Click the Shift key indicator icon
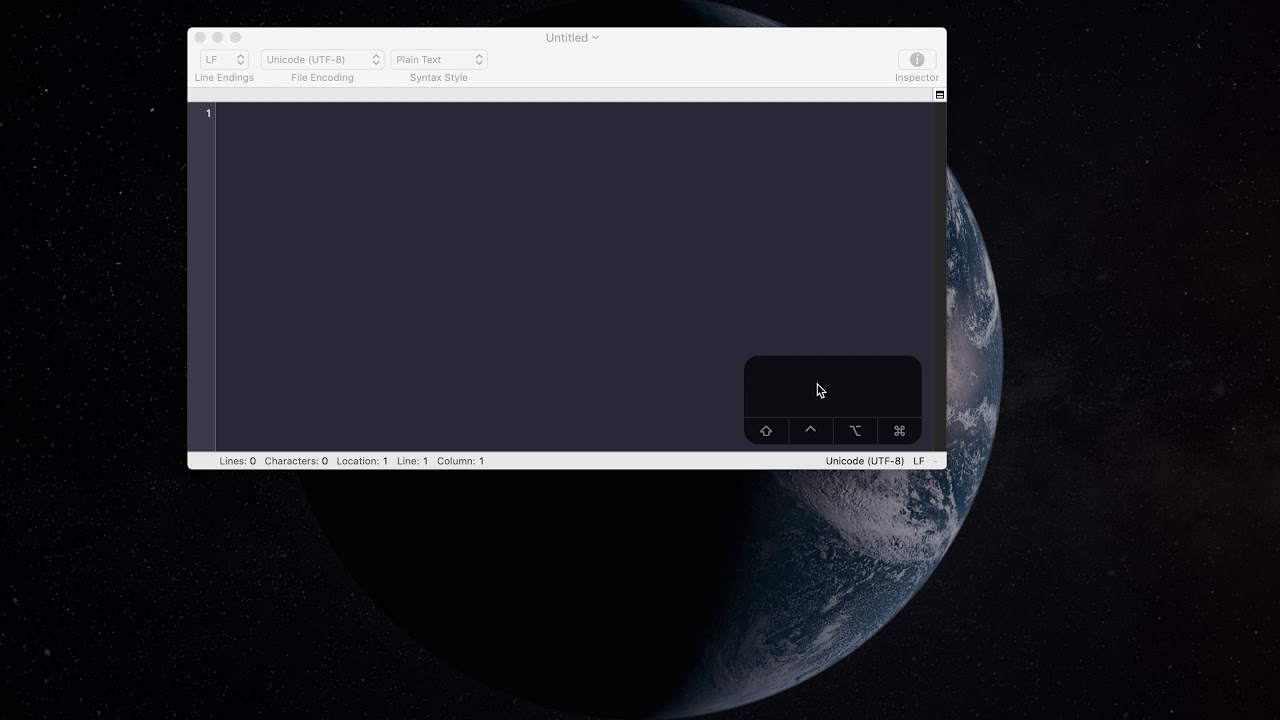1280x720 pixels. [766, 431]
